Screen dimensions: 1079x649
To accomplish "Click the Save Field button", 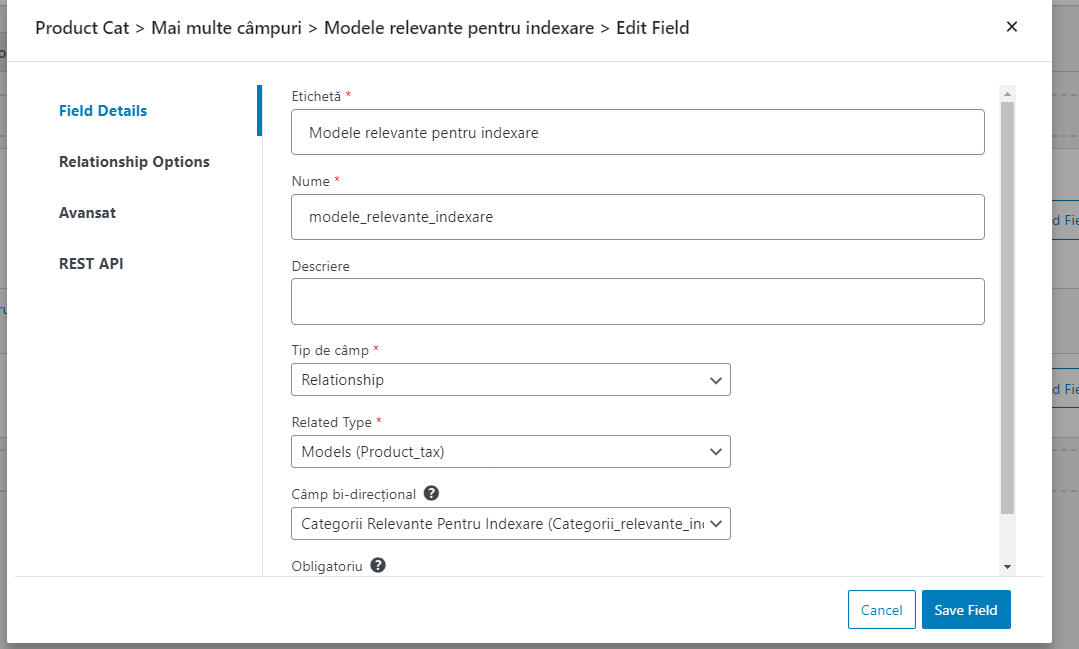I will 966,610.
